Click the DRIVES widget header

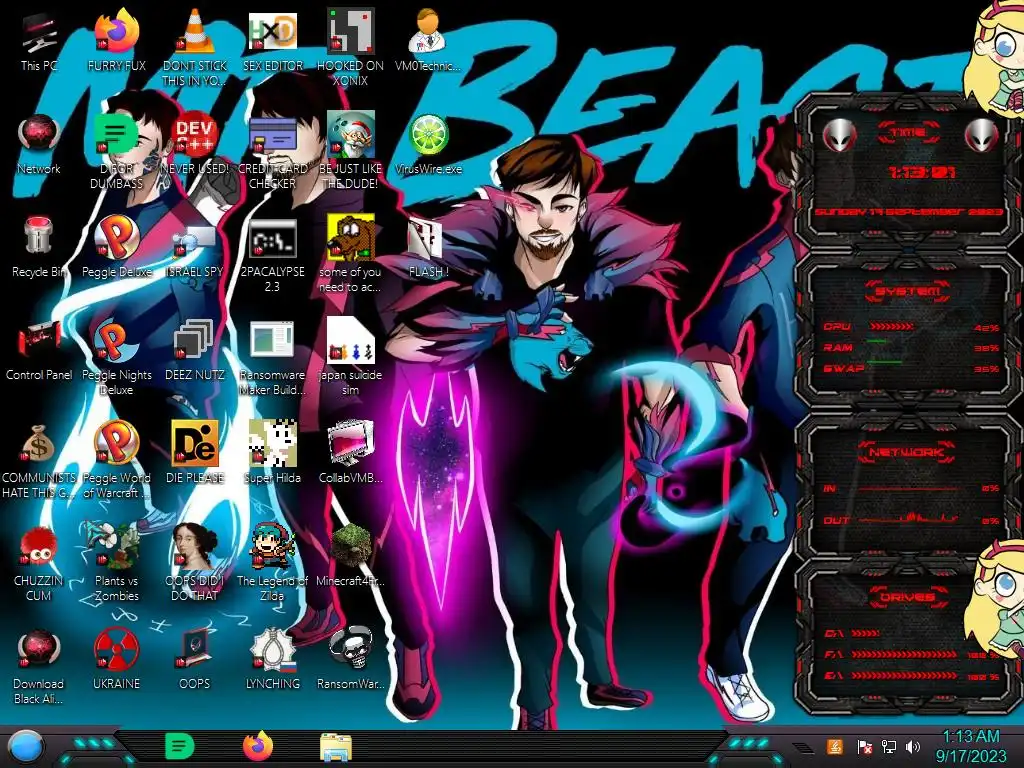point(907,597)
